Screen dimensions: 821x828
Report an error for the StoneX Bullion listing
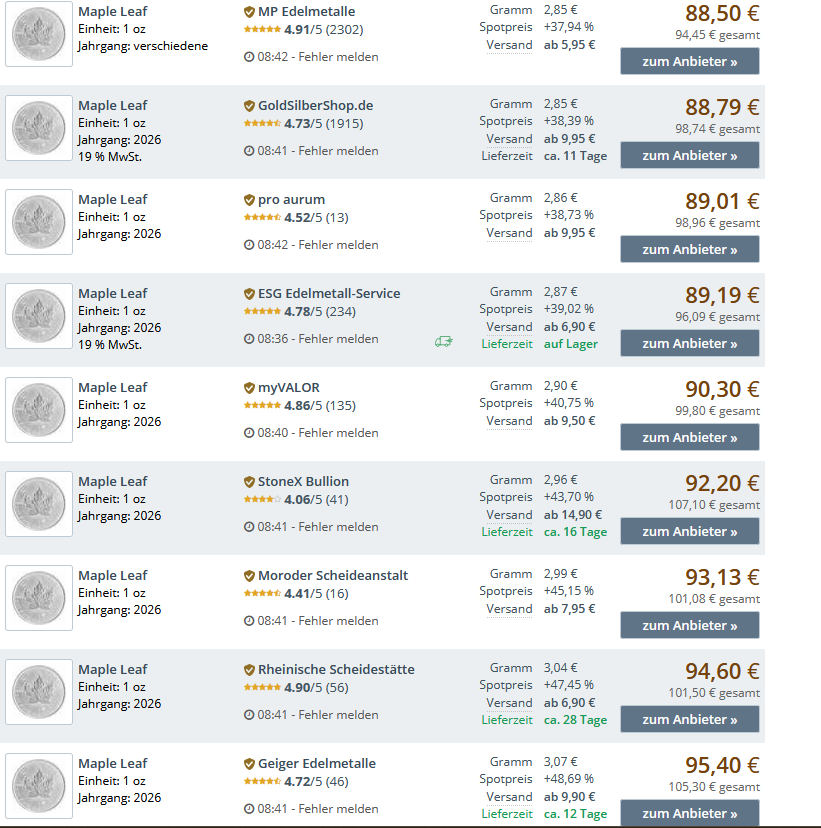pyautogui.click(x=338, y=527)
